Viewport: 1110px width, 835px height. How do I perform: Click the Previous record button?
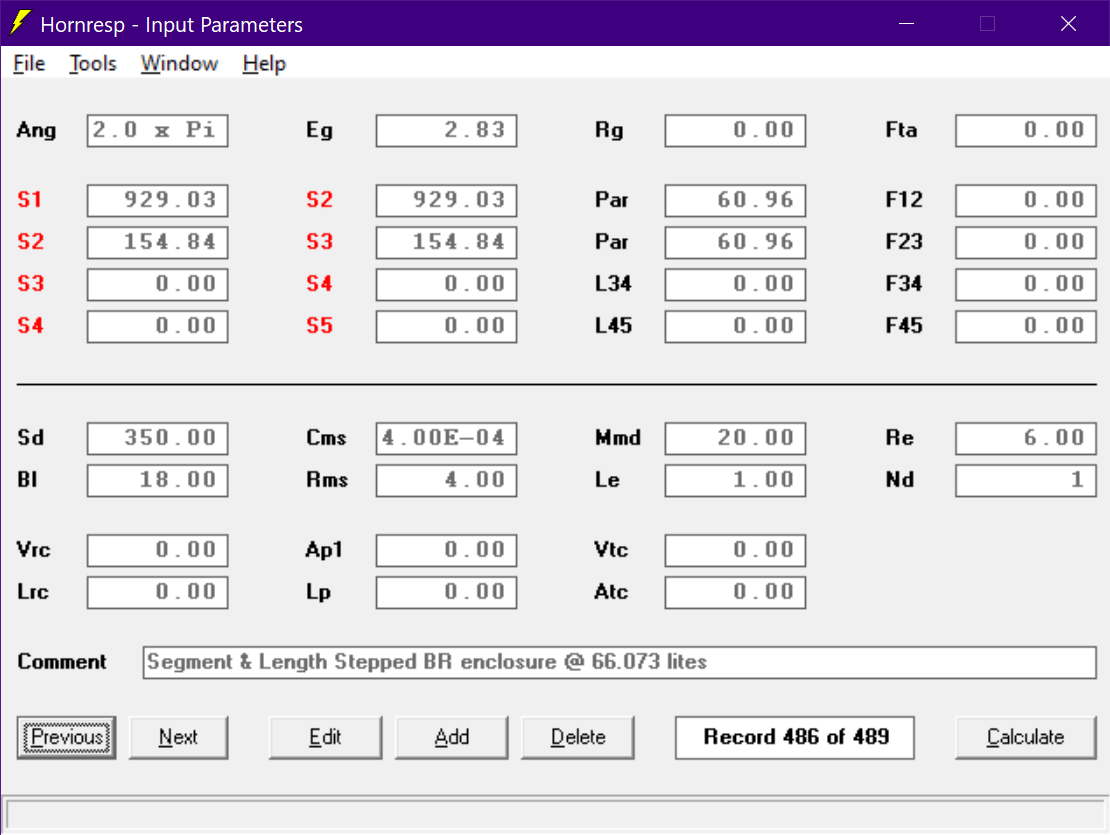tap(67, 737)
